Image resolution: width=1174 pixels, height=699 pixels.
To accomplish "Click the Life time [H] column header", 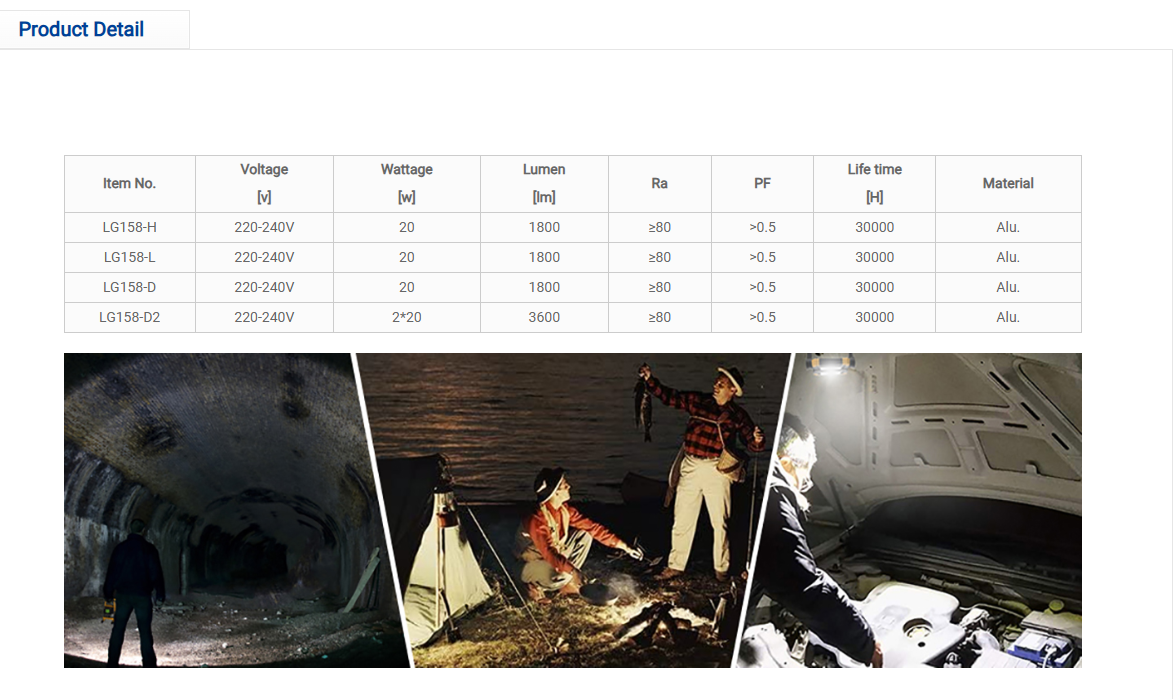I will coord(875,183).
